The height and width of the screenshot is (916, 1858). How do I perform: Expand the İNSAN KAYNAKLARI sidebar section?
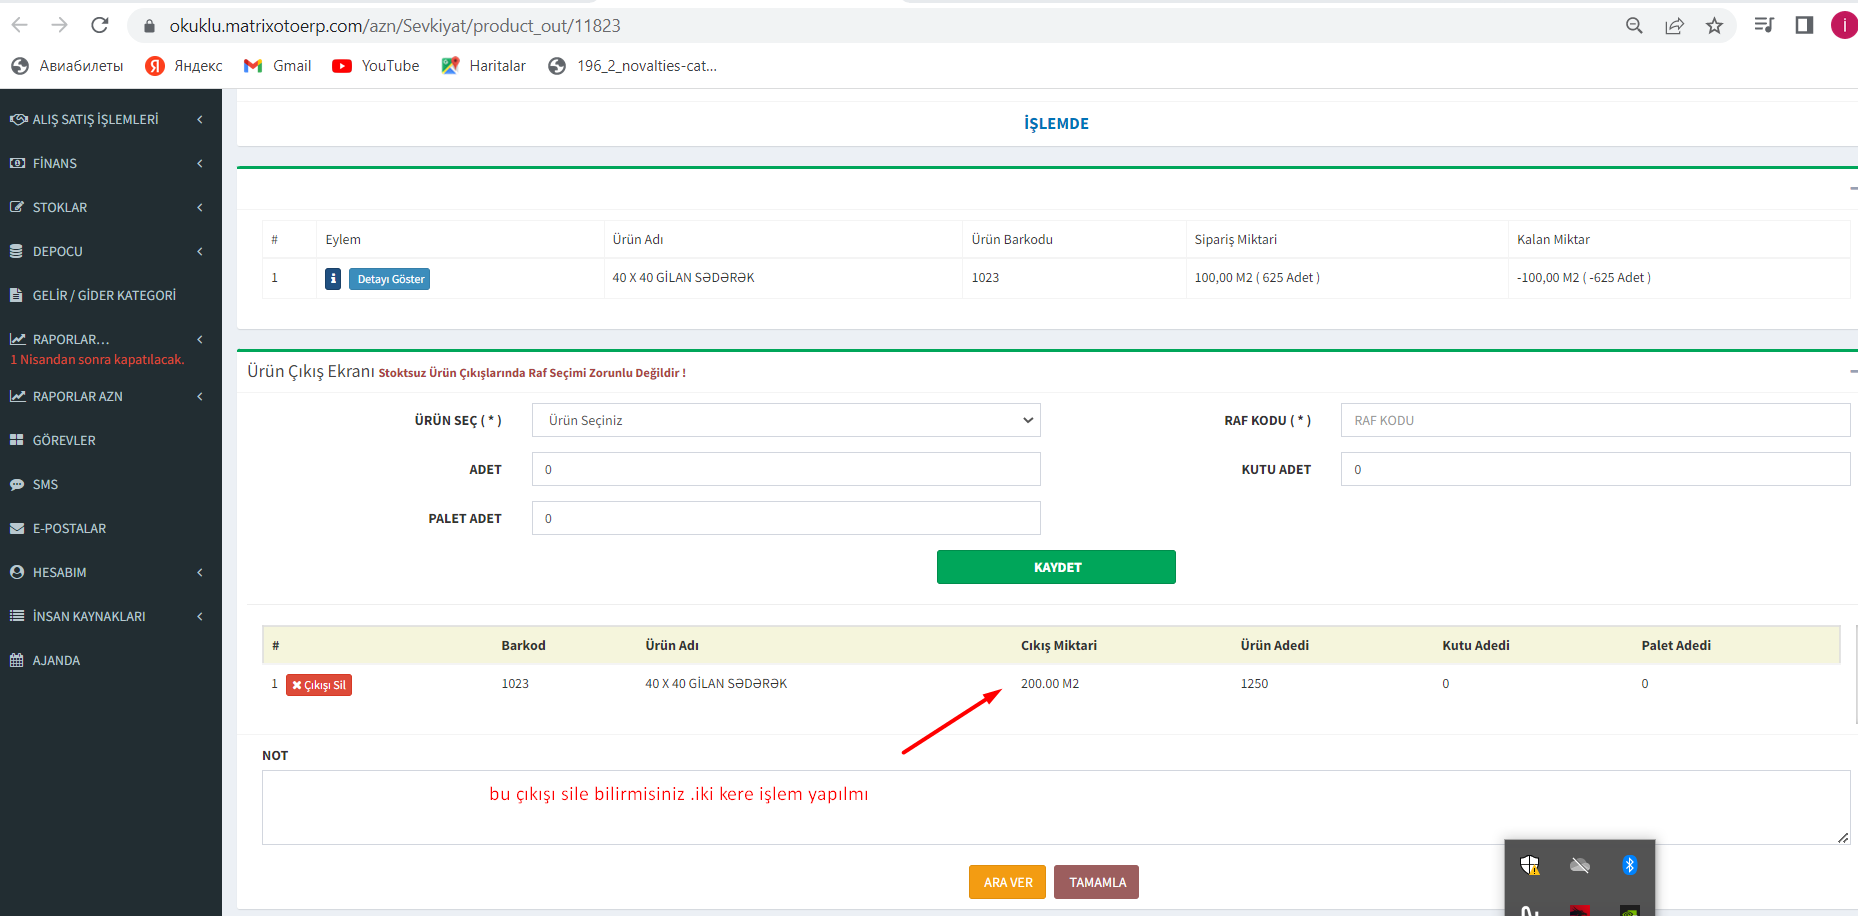pos(110,616)
